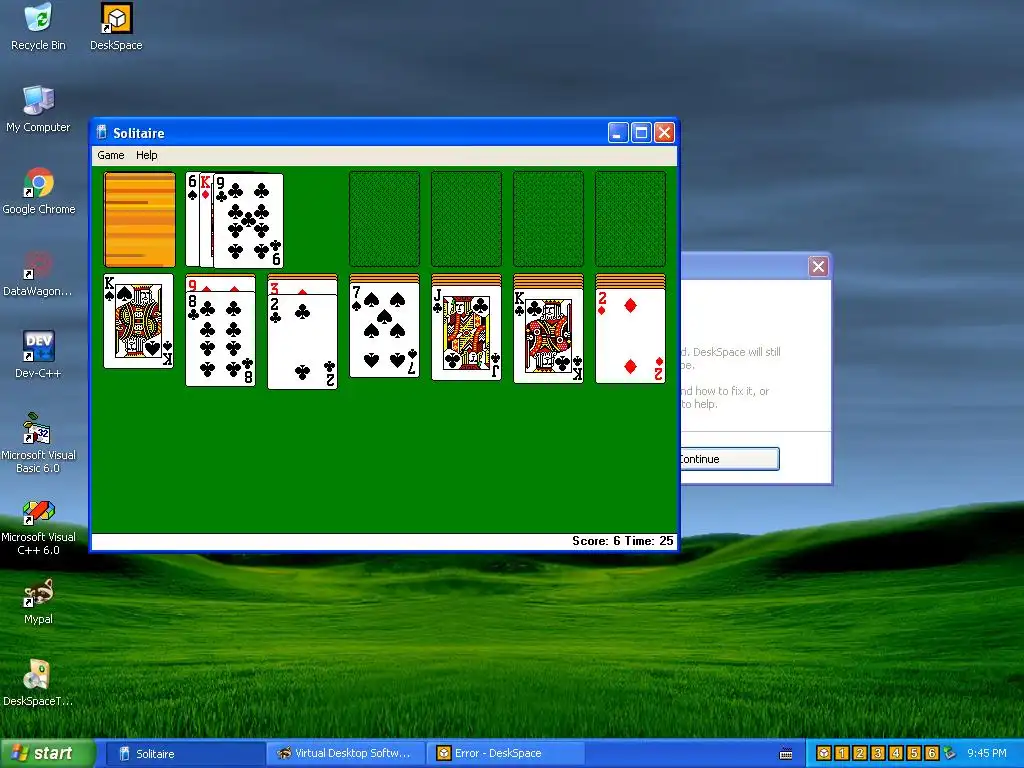Select the Mypal browser desktop shortcut
This screenshot has height=768, width=1024.
coord(38,601)
